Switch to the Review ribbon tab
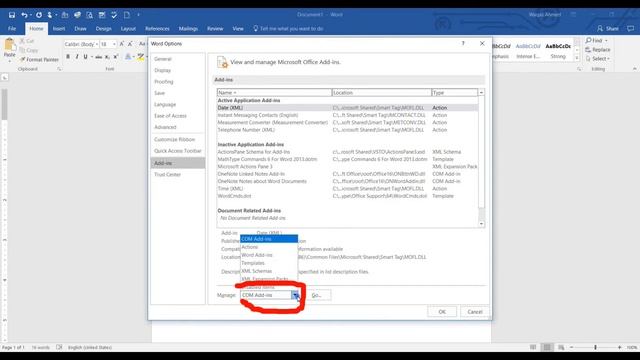 [x=215, y=29]
